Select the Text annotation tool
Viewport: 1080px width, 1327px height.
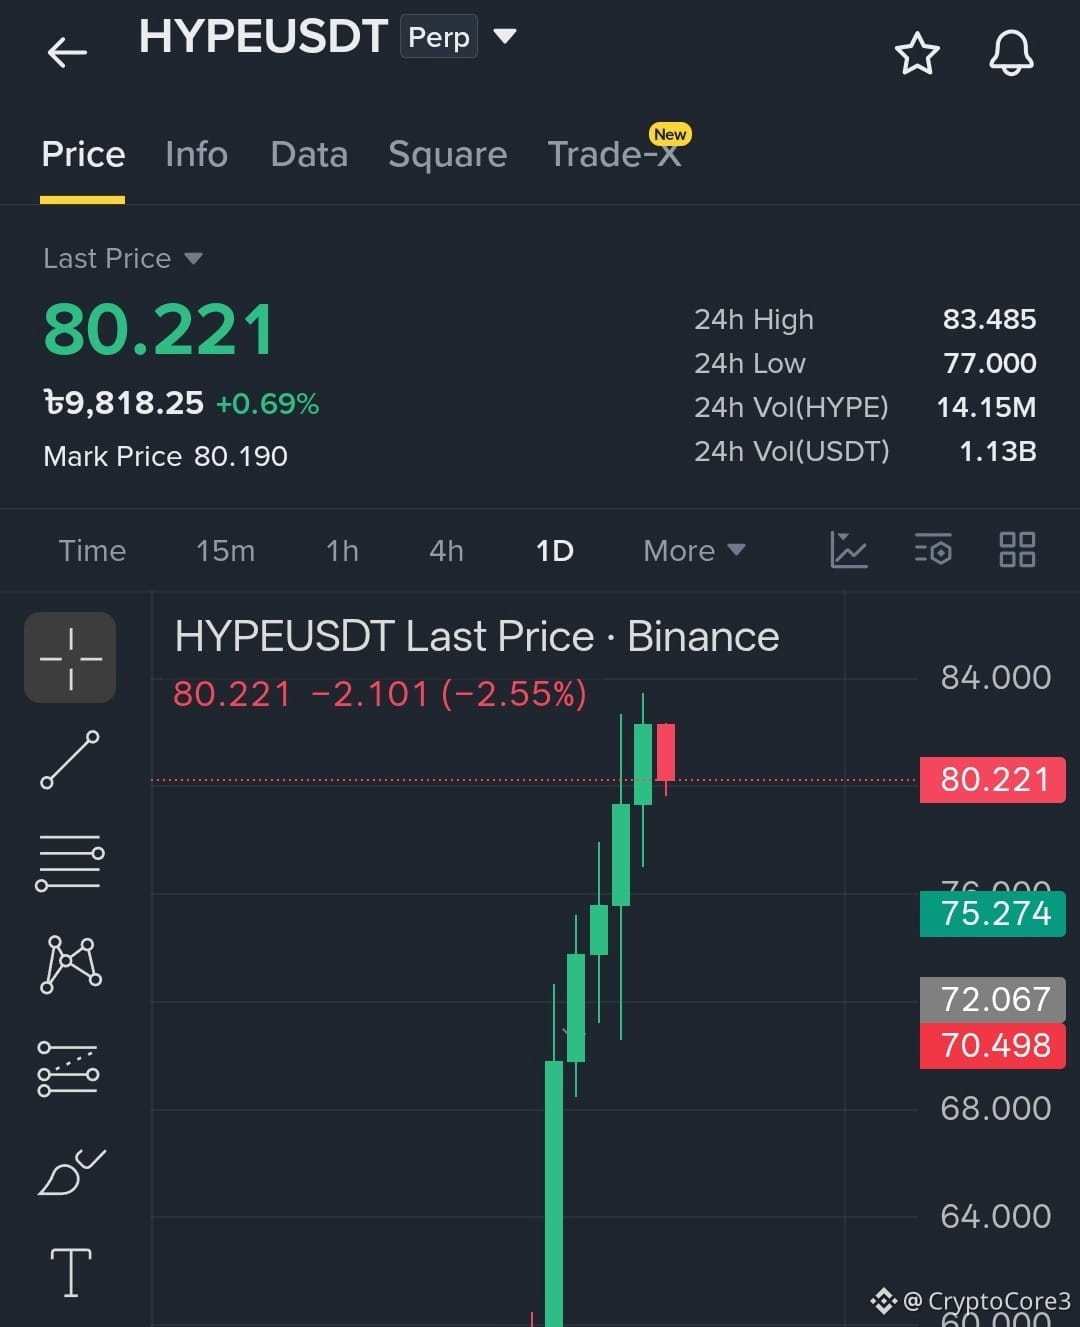tap(71, 1272)
